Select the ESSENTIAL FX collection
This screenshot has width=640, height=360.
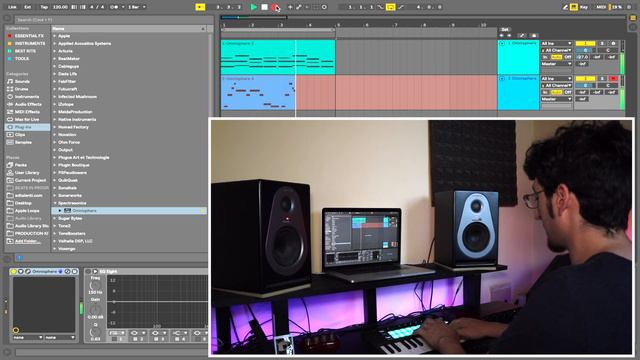pyautogui.click(x=29, y=36)
